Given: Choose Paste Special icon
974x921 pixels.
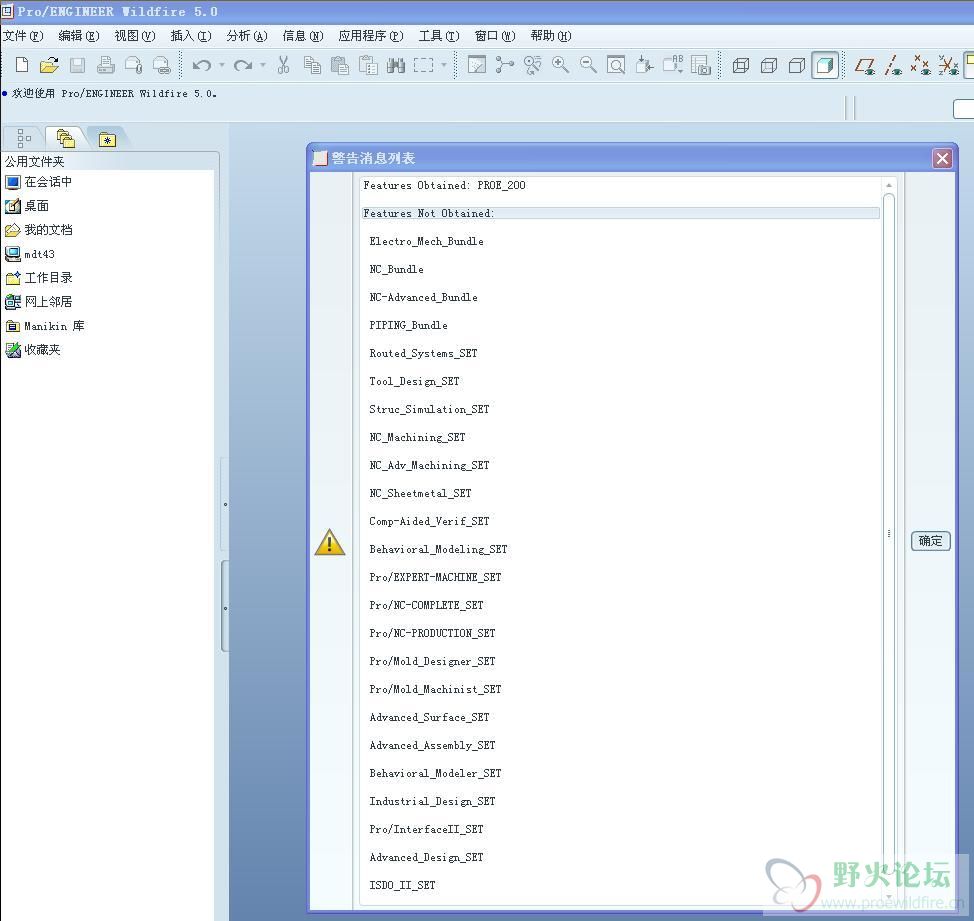Looking at the screenshot, I should tap(368, 65).
